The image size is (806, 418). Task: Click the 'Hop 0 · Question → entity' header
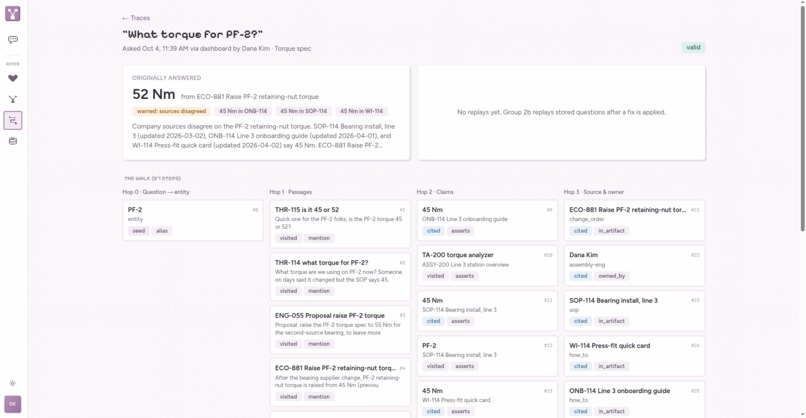156,192
